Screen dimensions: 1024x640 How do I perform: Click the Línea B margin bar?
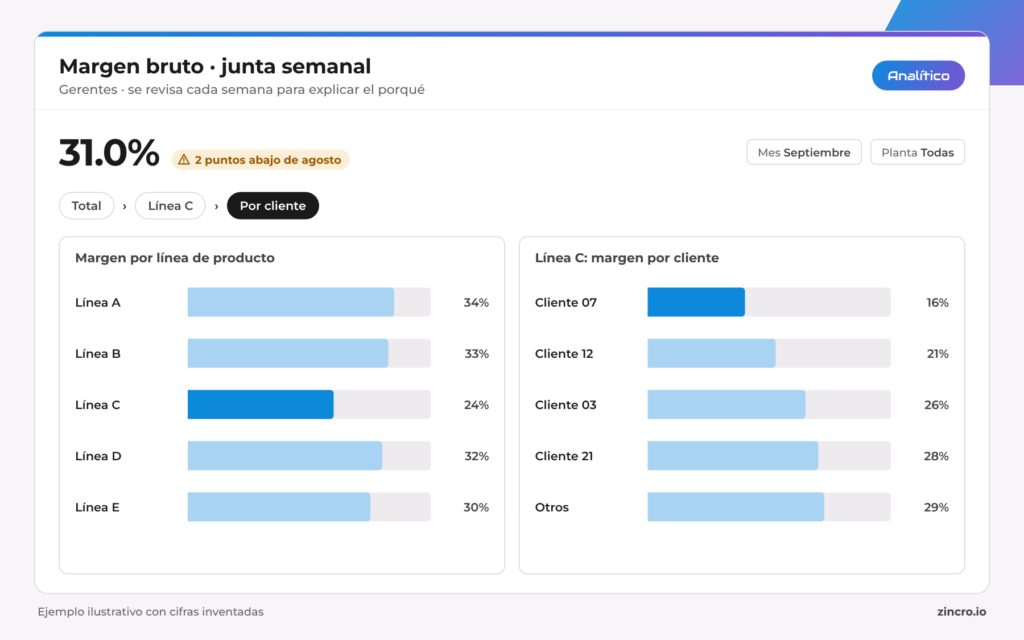[x=287, y=353]
